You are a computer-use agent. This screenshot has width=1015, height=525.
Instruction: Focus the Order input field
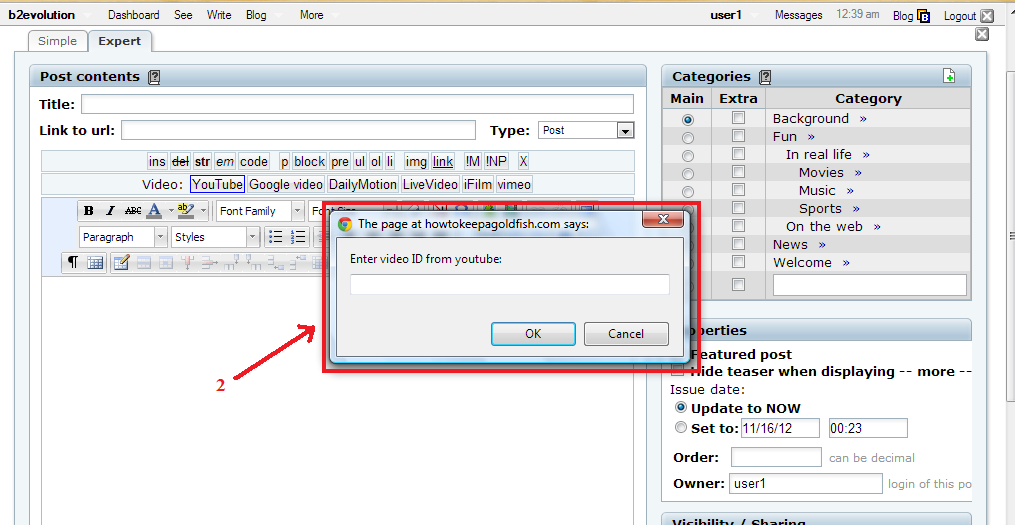click(x=776, y=457)
